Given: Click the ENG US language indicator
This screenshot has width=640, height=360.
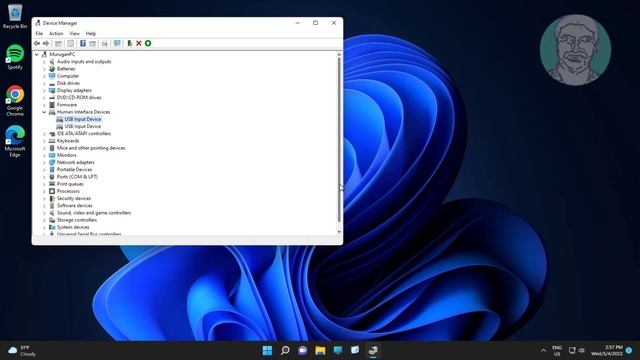Looking at the screenshot, I should click(x=557, y=351).
